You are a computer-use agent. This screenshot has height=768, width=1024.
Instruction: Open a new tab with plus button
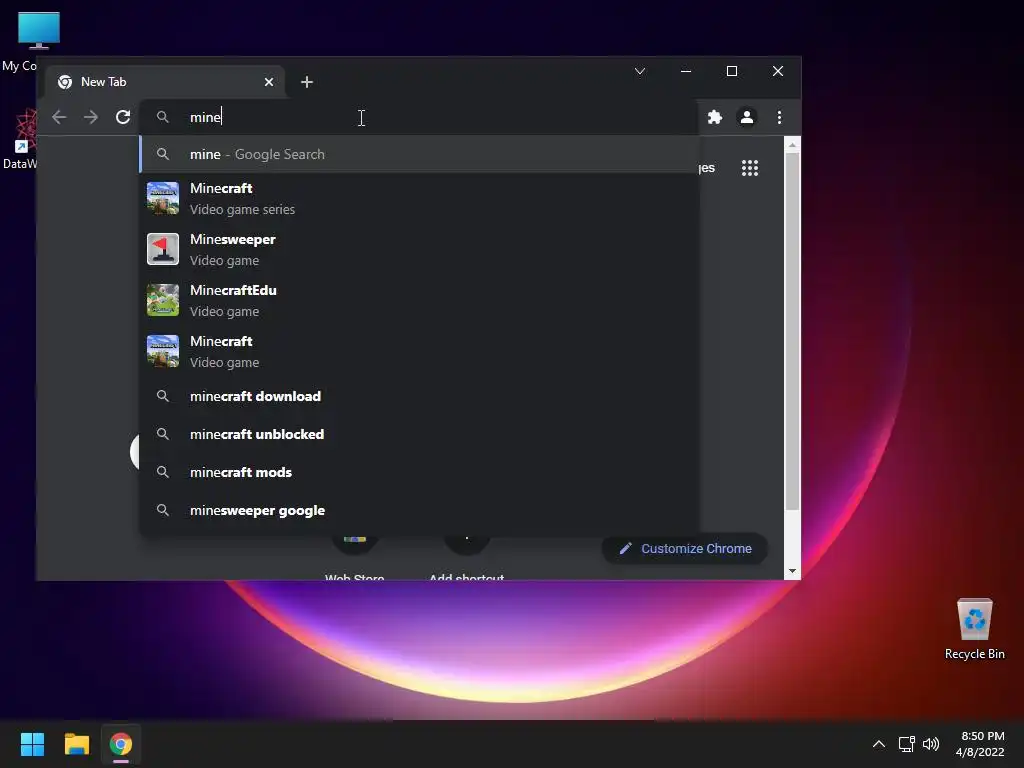307,82
